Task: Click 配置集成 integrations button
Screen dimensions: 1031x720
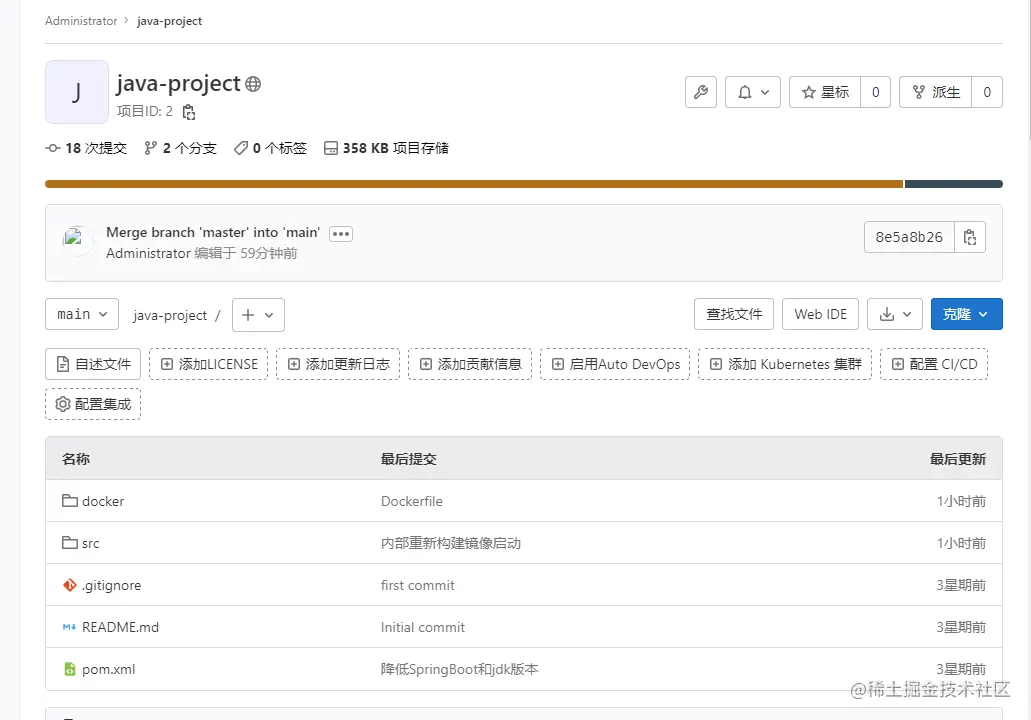Action: (x=93, y=404)
